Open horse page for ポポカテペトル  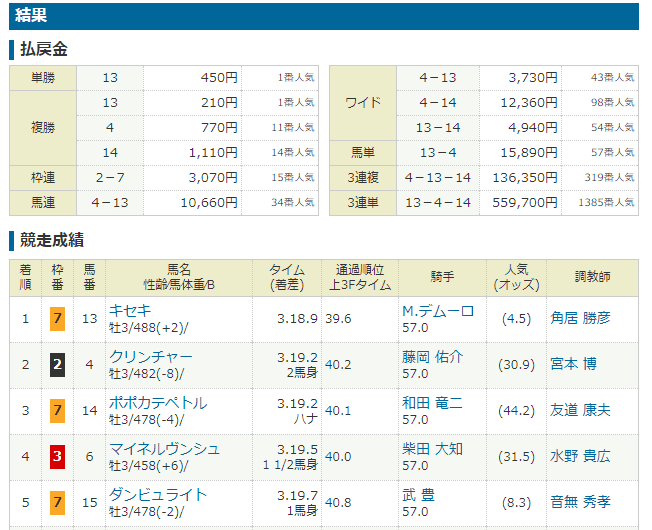[158, 403]
